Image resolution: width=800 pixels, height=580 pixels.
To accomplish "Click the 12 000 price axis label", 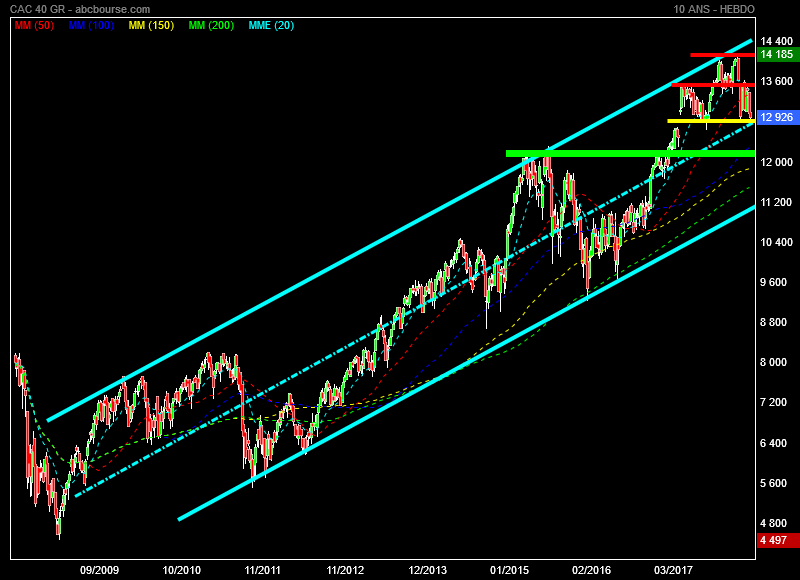I will tap(777, 162).
